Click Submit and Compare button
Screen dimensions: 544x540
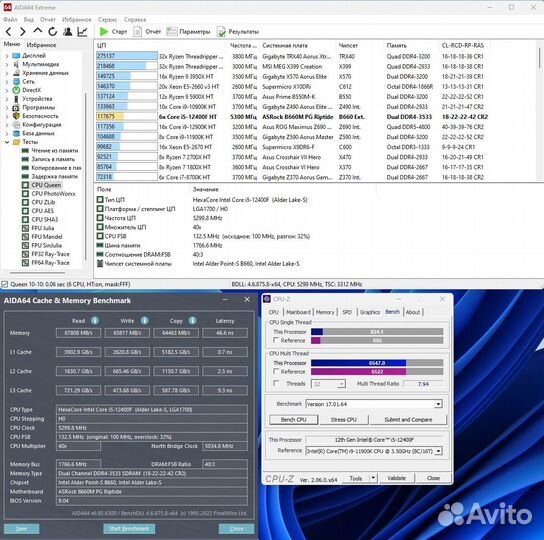pos(408,420)
